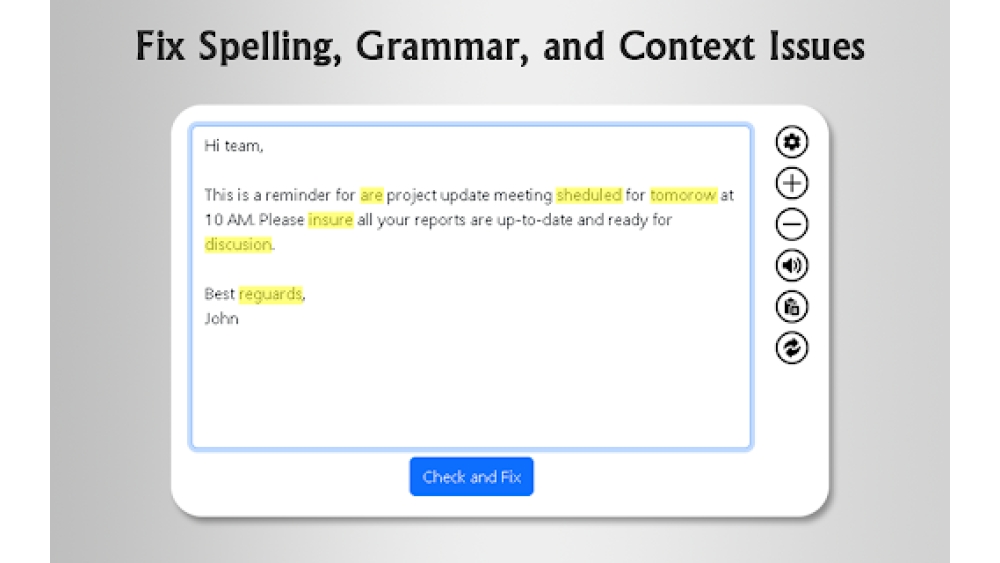Increase text size with the plus icon
This screenshot has height=563, width=1000.
click(x=791, y=183)
